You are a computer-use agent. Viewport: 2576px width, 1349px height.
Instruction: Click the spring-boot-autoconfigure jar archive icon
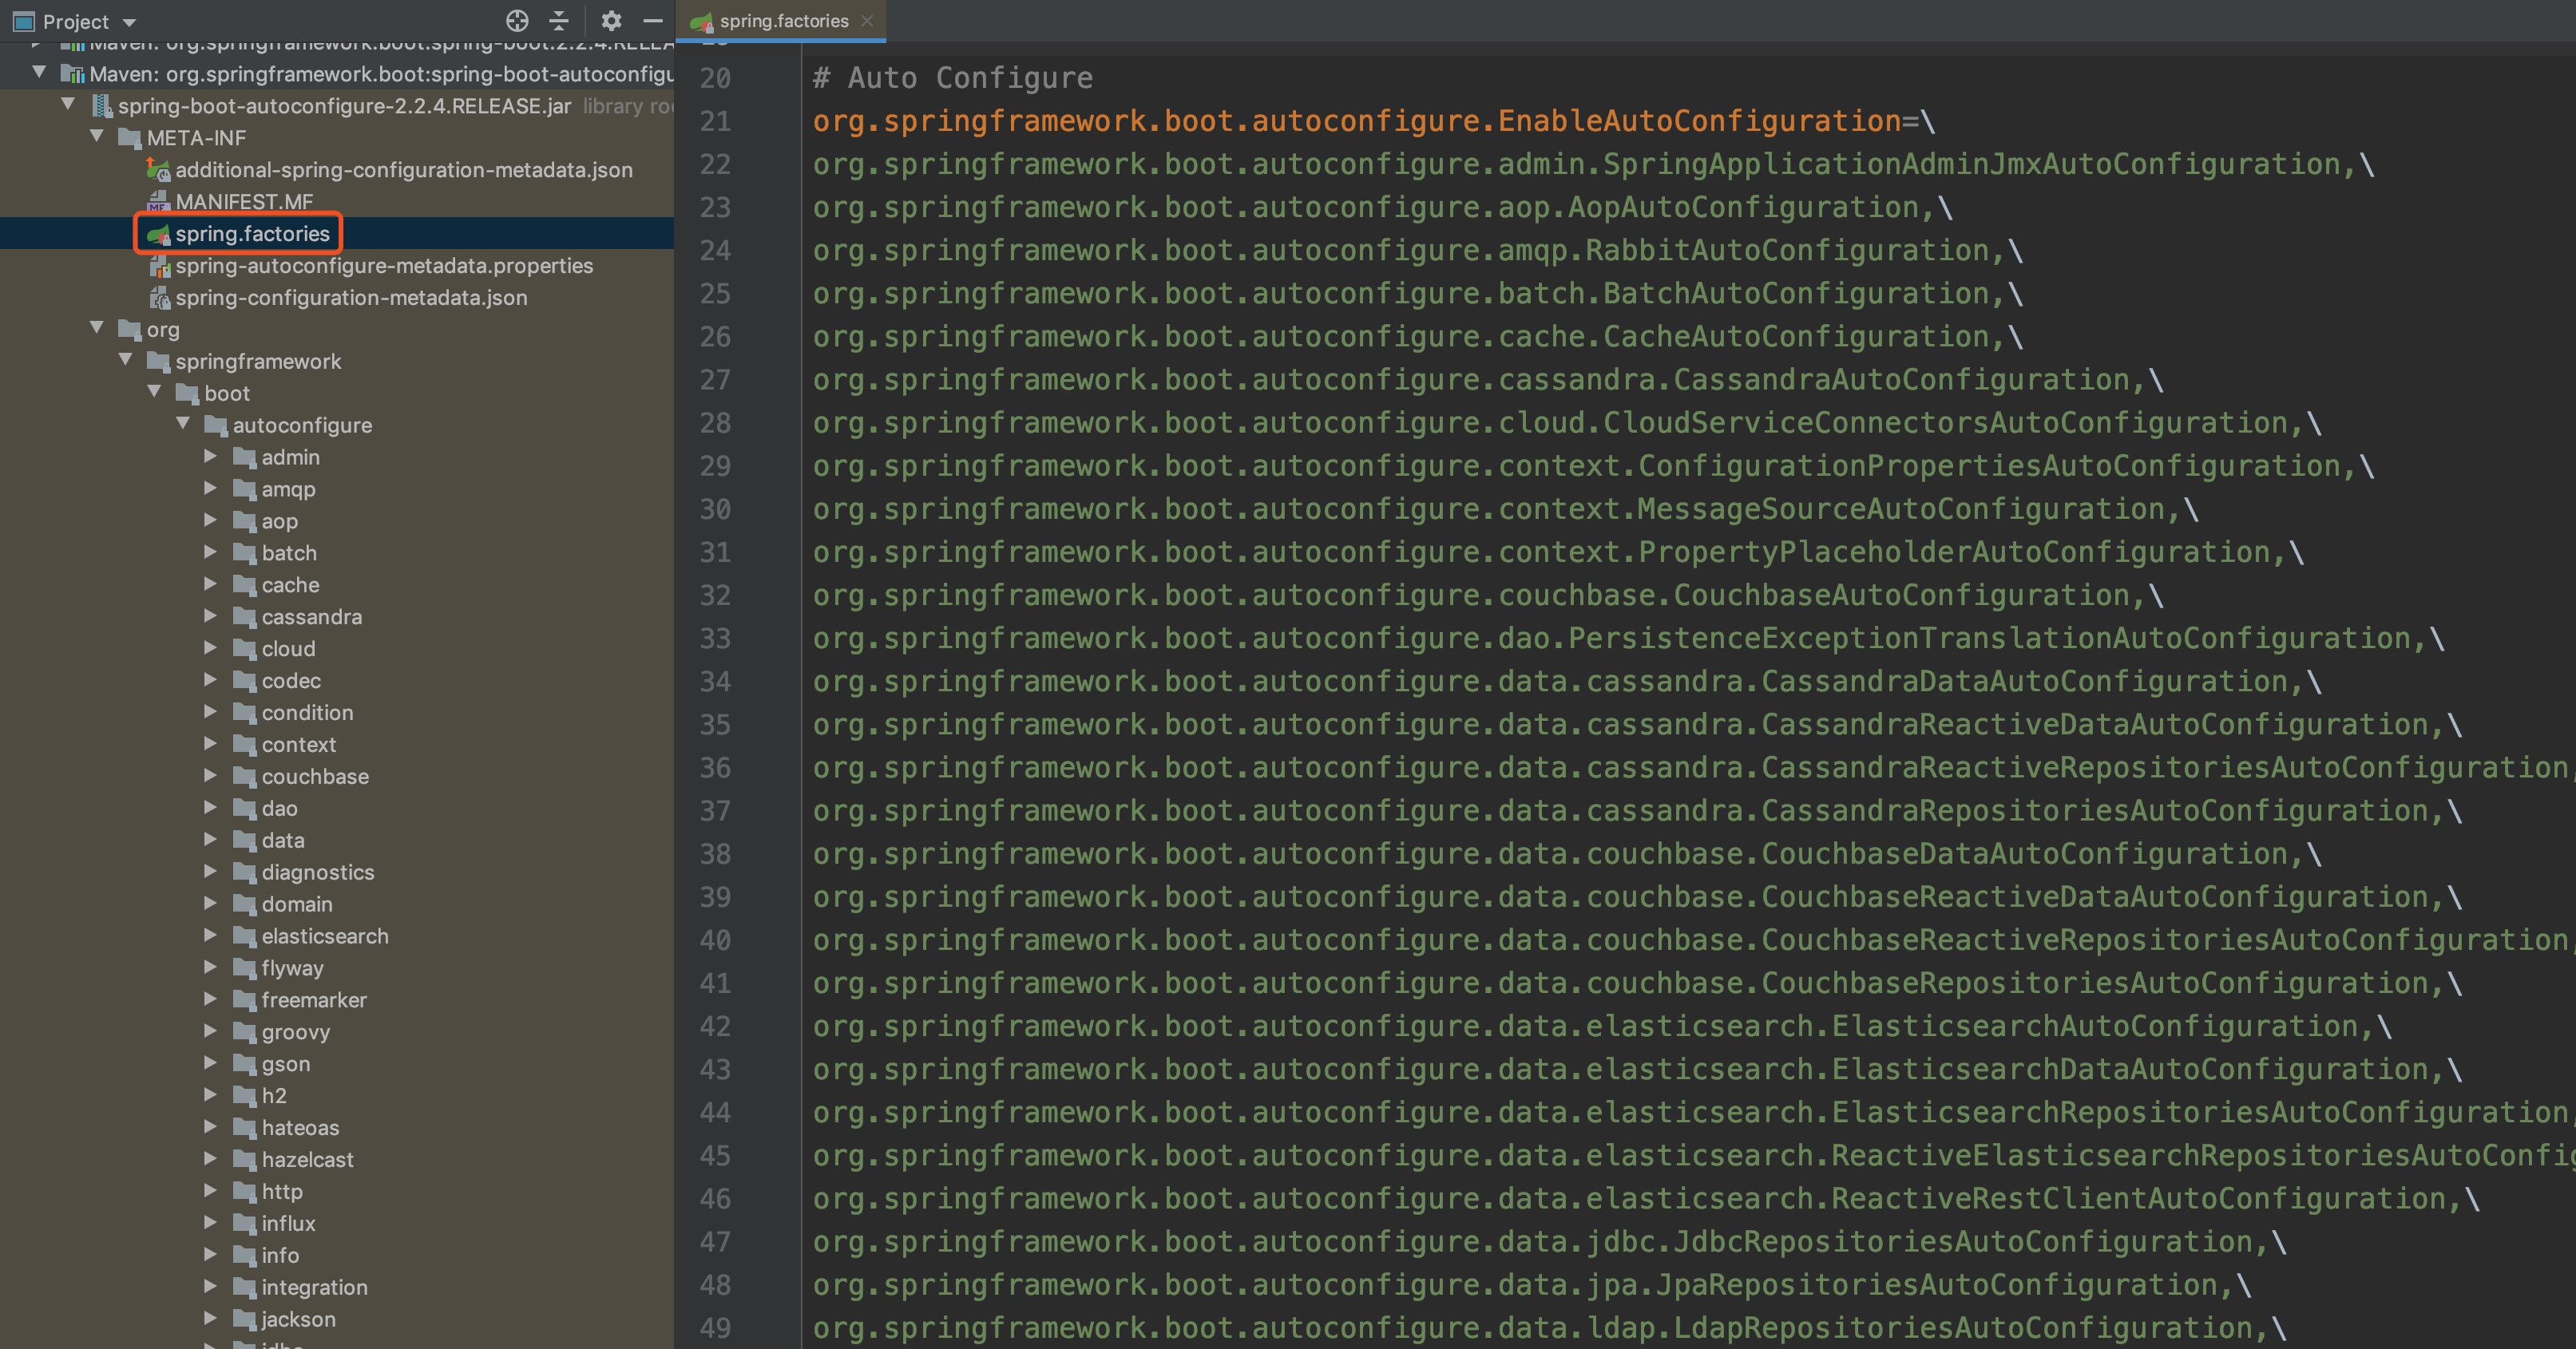click(101, 106)
